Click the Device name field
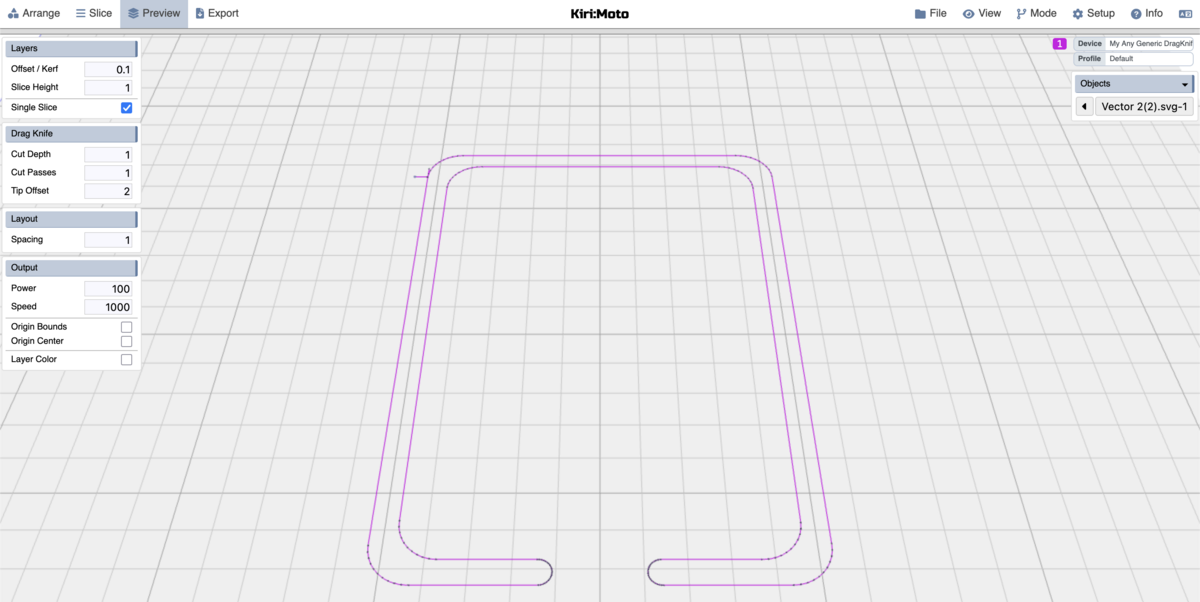 1149,44
